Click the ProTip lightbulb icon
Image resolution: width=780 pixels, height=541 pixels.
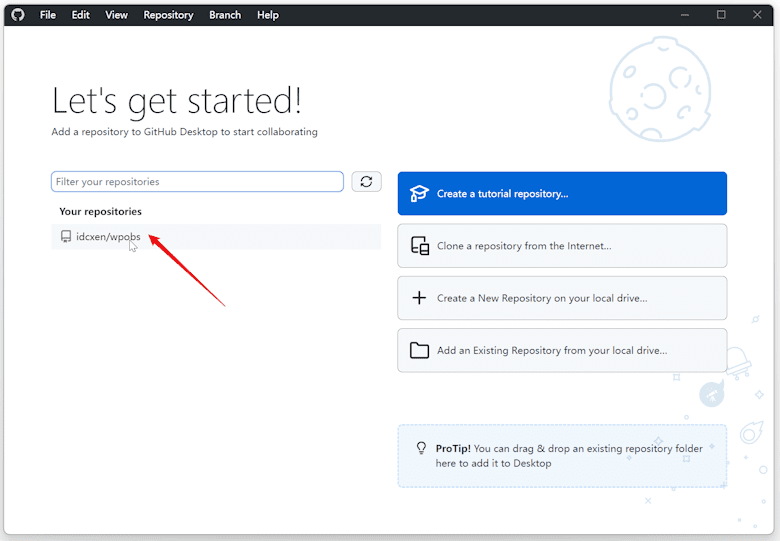421,448
